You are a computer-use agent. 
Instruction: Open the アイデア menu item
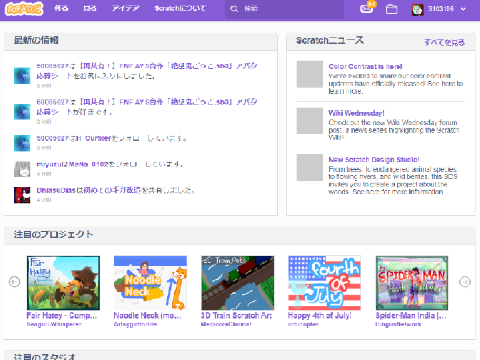(126, 9)
